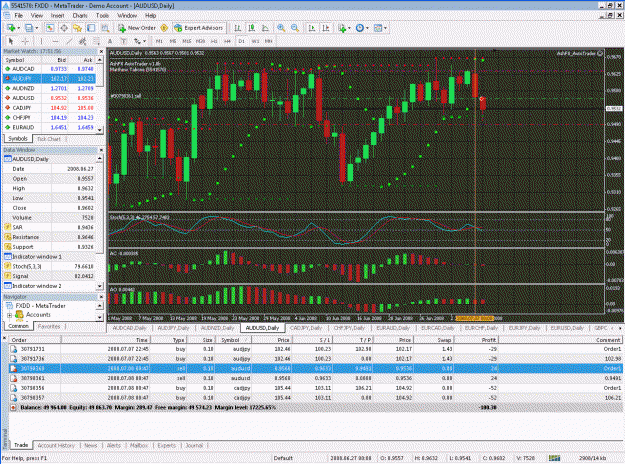The image size is (625, 464).
Task: Switch timeframe to W1
Action: click(255, 41)
